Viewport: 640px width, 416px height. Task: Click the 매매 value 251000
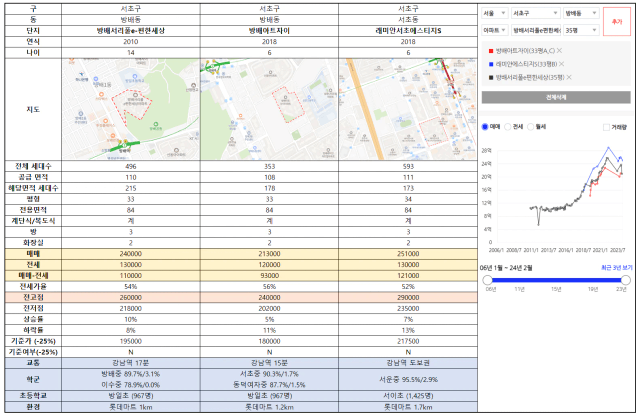coord(408,254)
